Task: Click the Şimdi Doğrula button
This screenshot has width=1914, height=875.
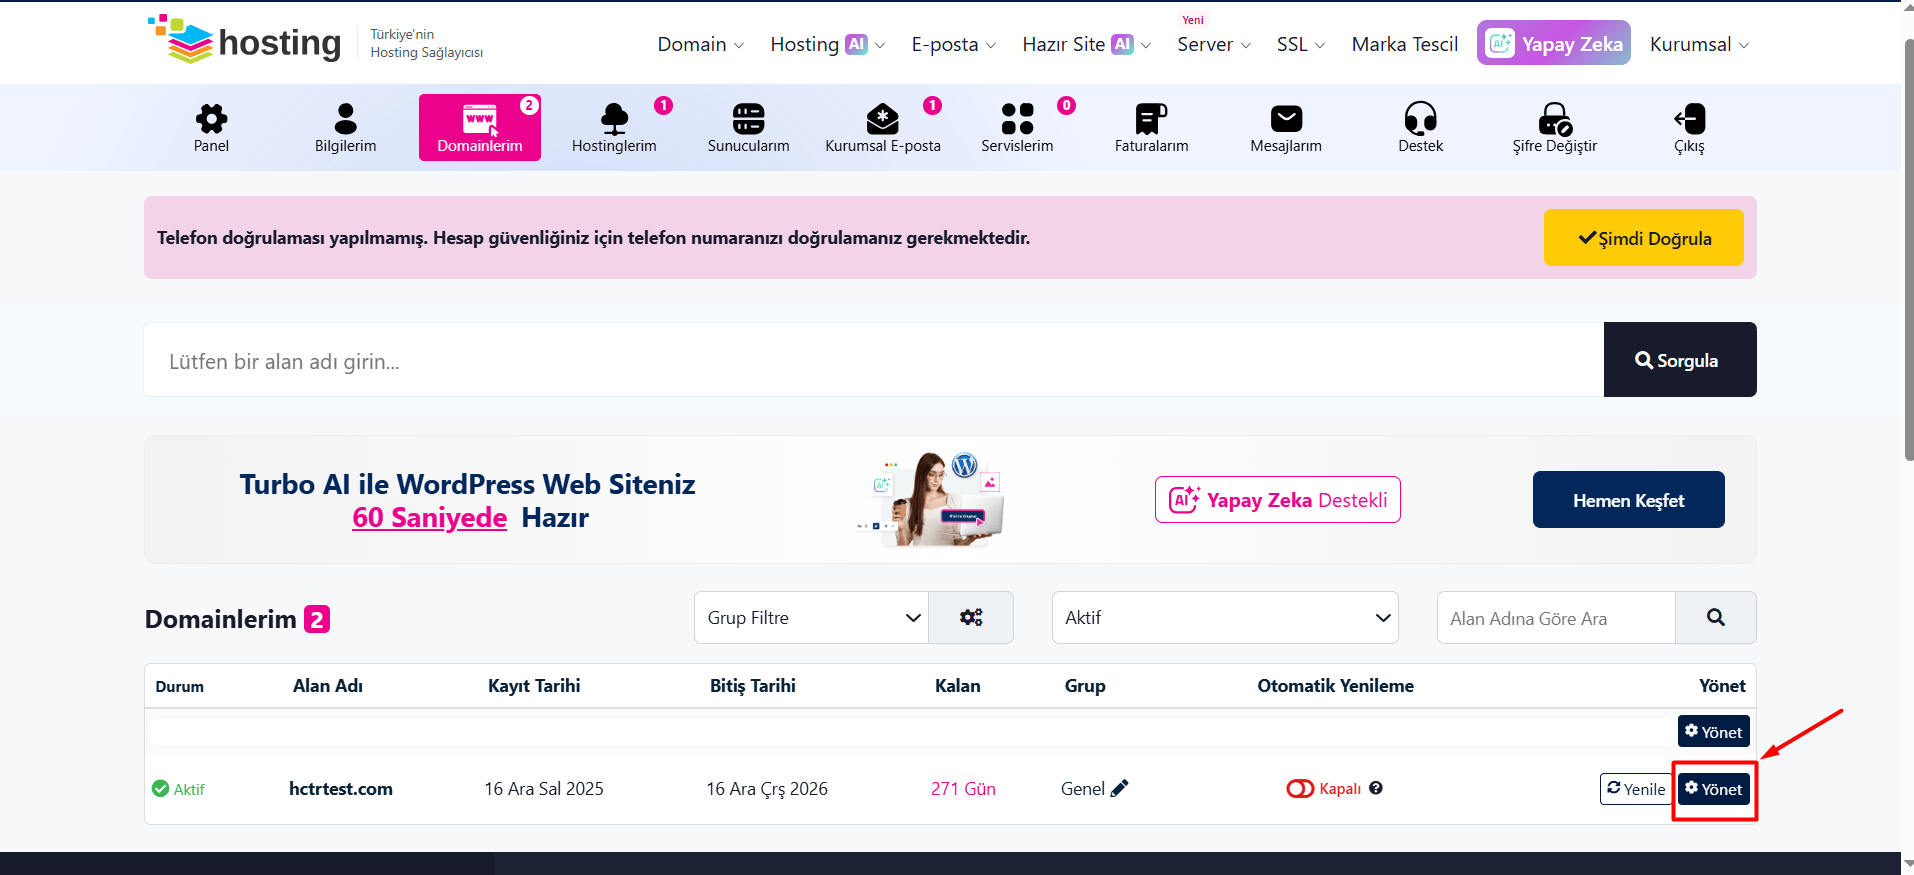Action: point(1644,237)
